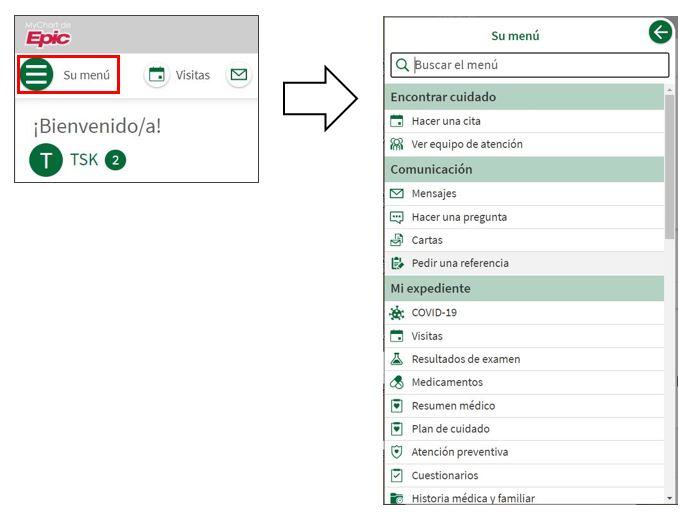Click the Encontrar cuidado section header

pyautogui.click(x=524, y=97)
